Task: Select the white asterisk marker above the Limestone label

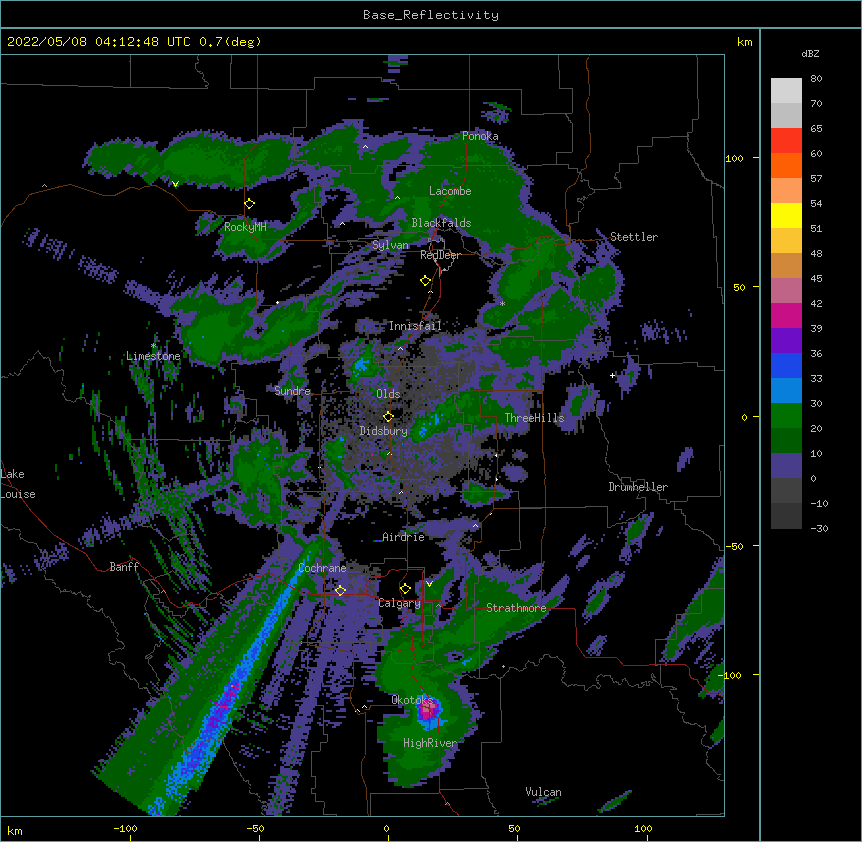Action: pyautogui.click(x=153, y=346)
